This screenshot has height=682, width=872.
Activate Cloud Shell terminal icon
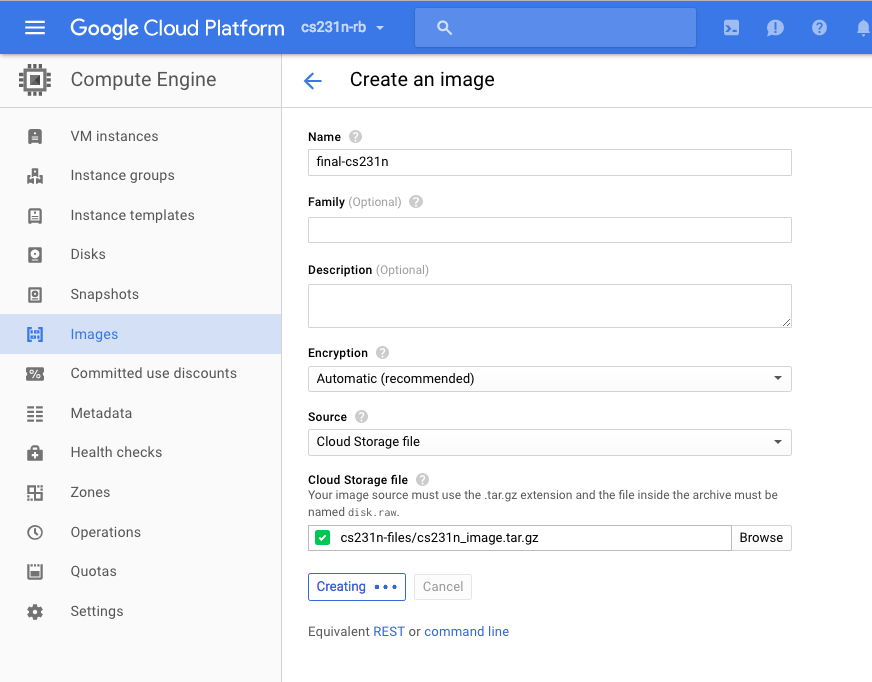[731, 28]
